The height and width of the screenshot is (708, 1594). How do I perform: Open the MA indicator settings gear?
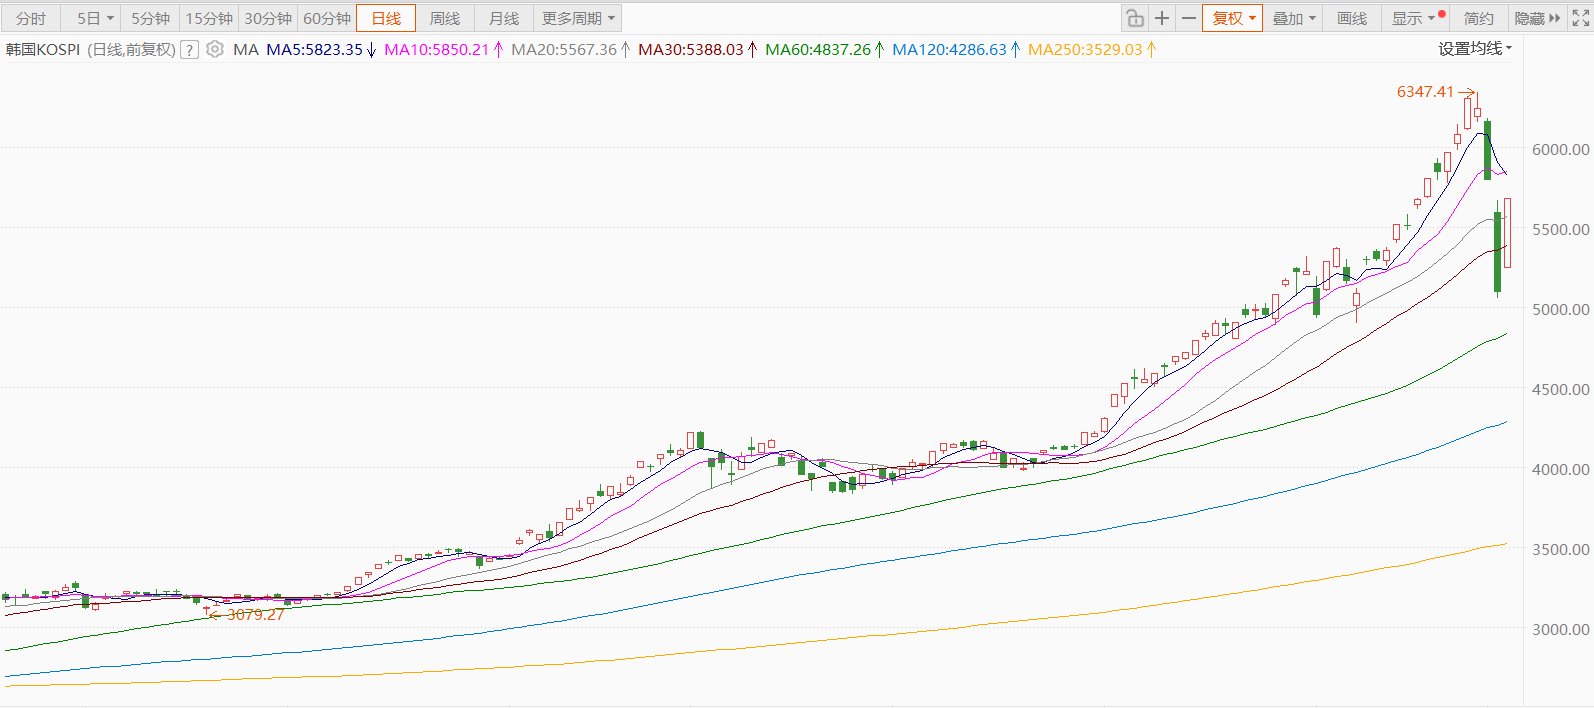215,49
